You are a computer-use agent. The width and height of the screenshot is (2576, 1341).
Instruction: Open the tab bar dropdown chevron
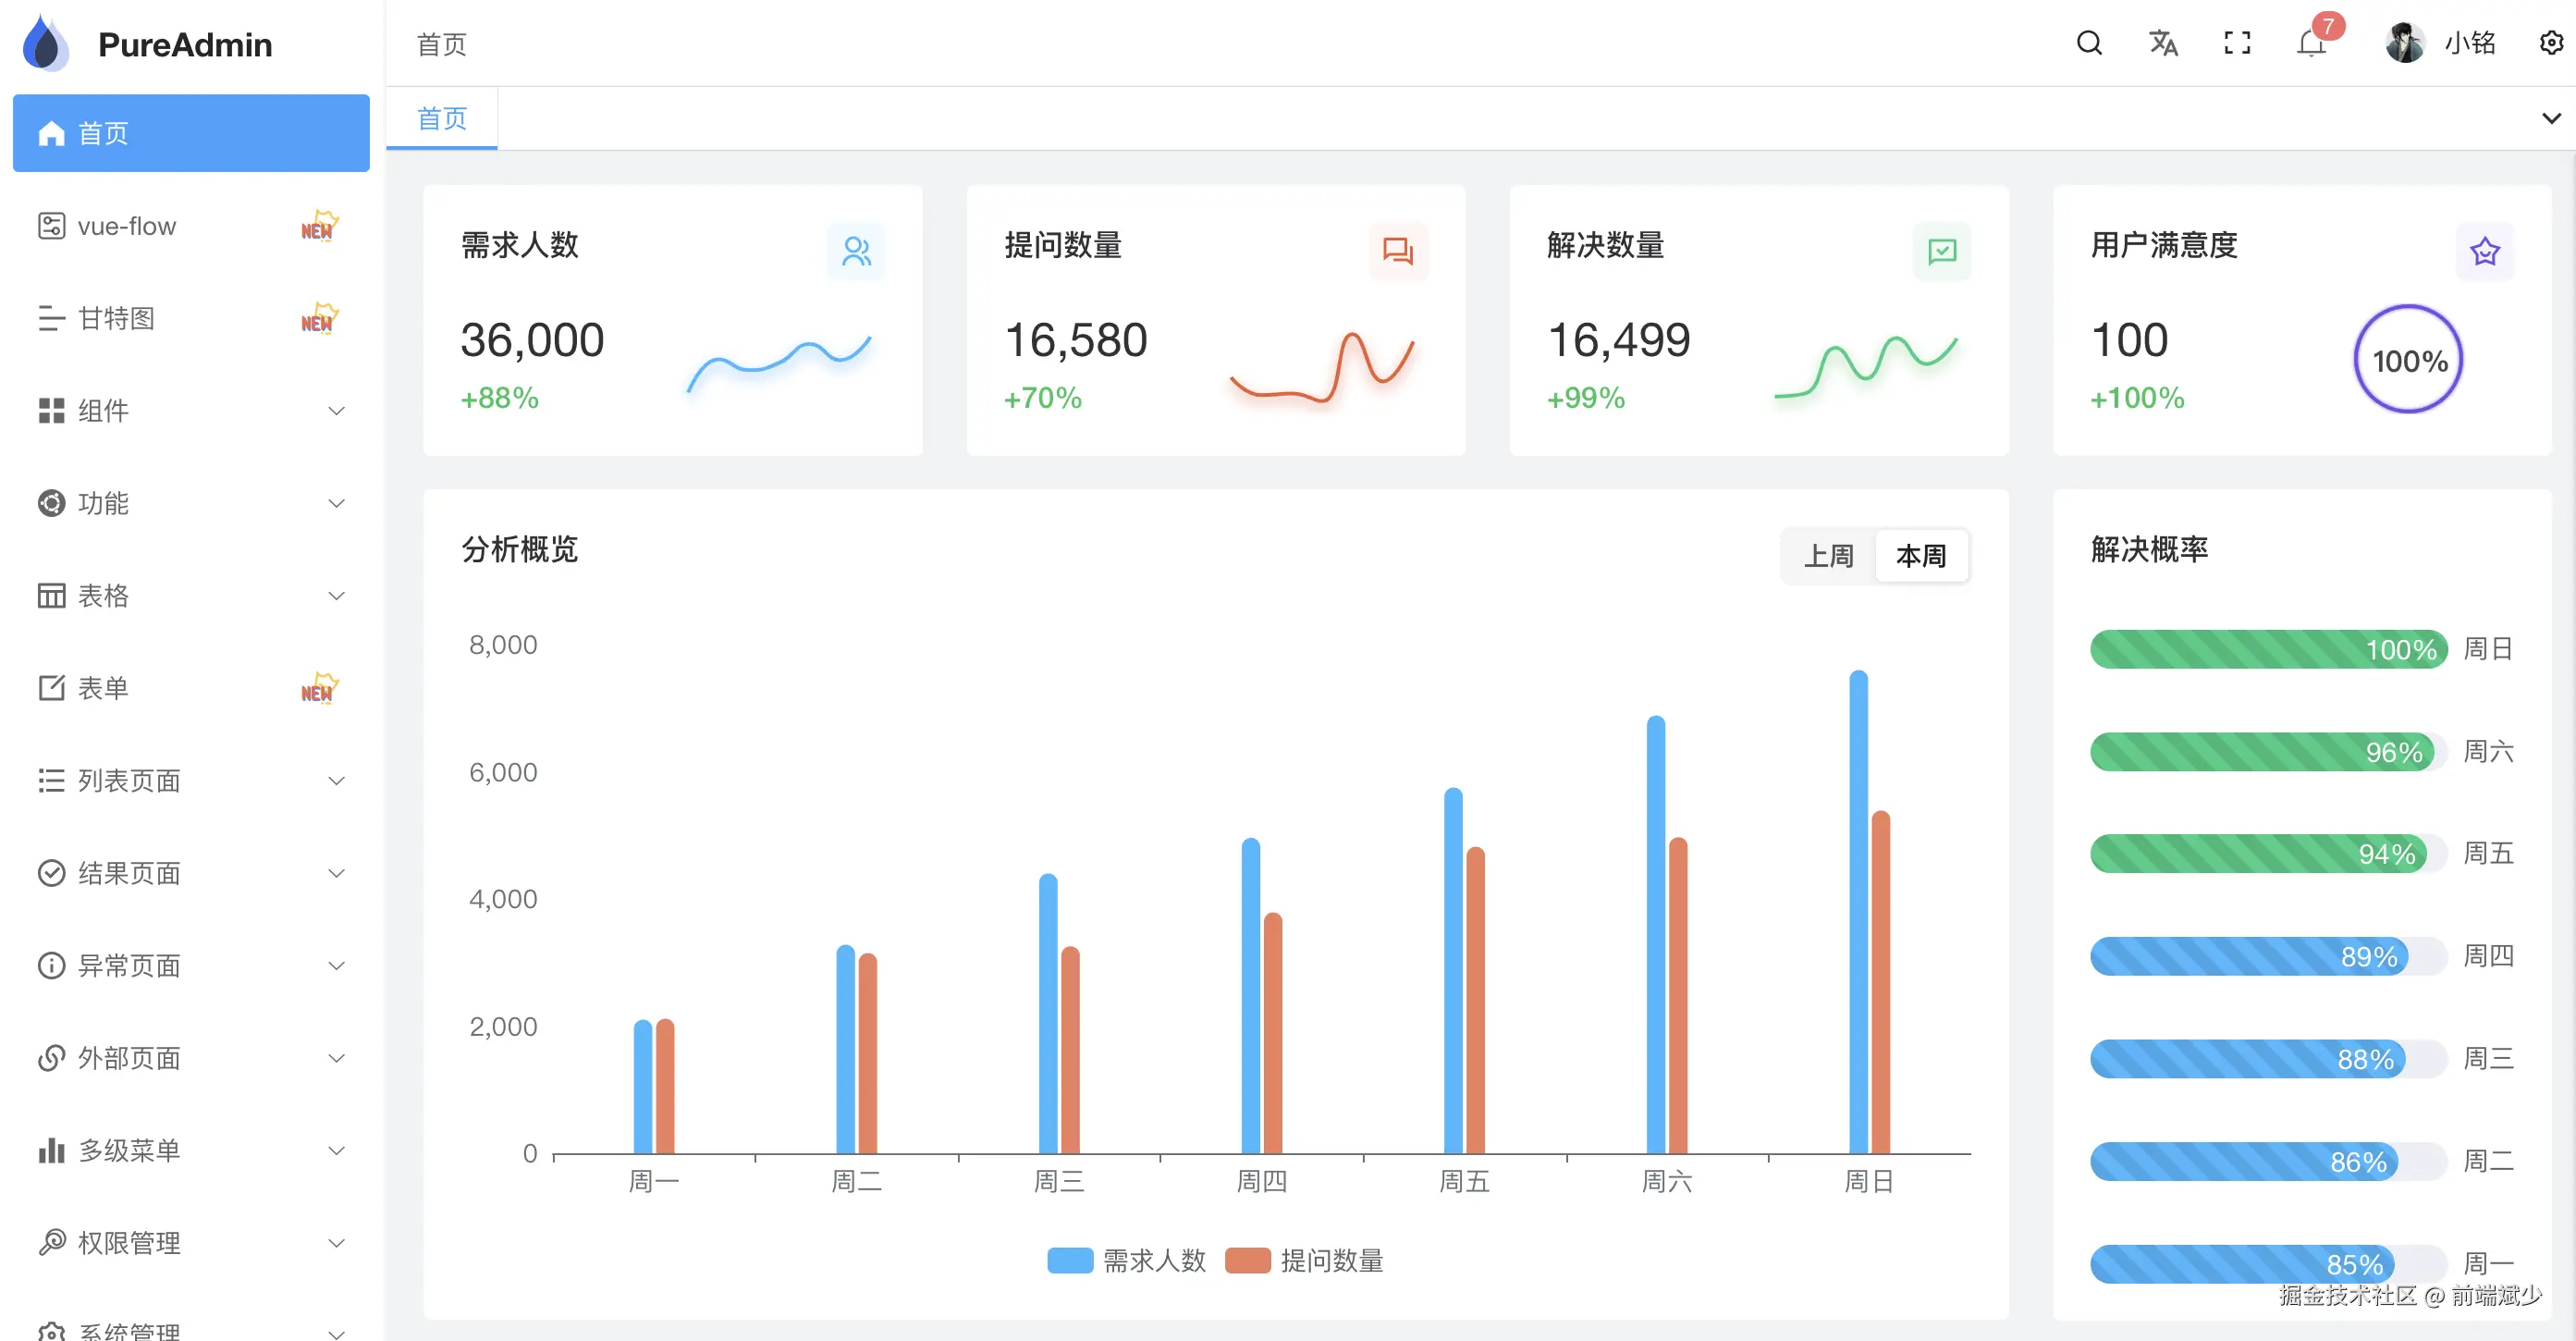[2551, 118]
